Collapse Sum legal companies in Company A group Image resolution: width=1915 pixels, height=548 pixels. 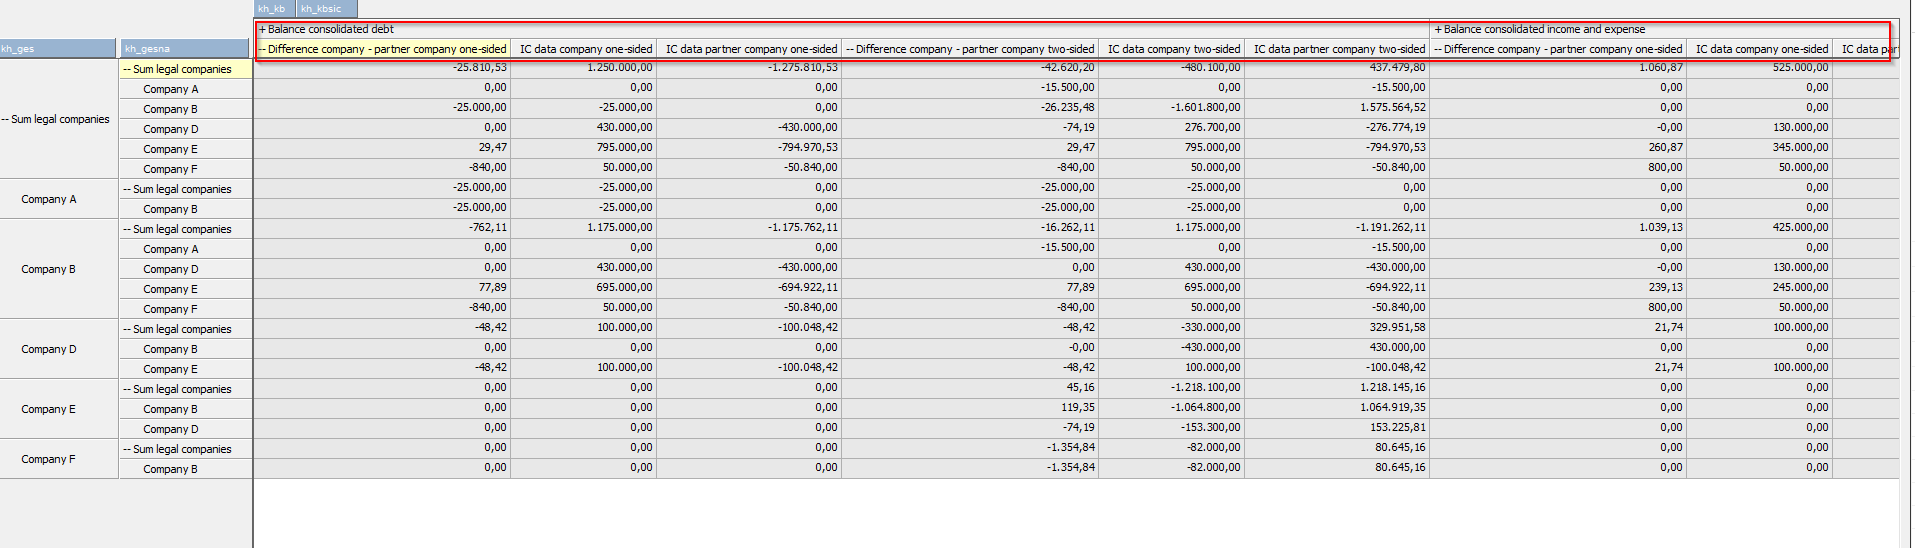click(x=127, y=190)
